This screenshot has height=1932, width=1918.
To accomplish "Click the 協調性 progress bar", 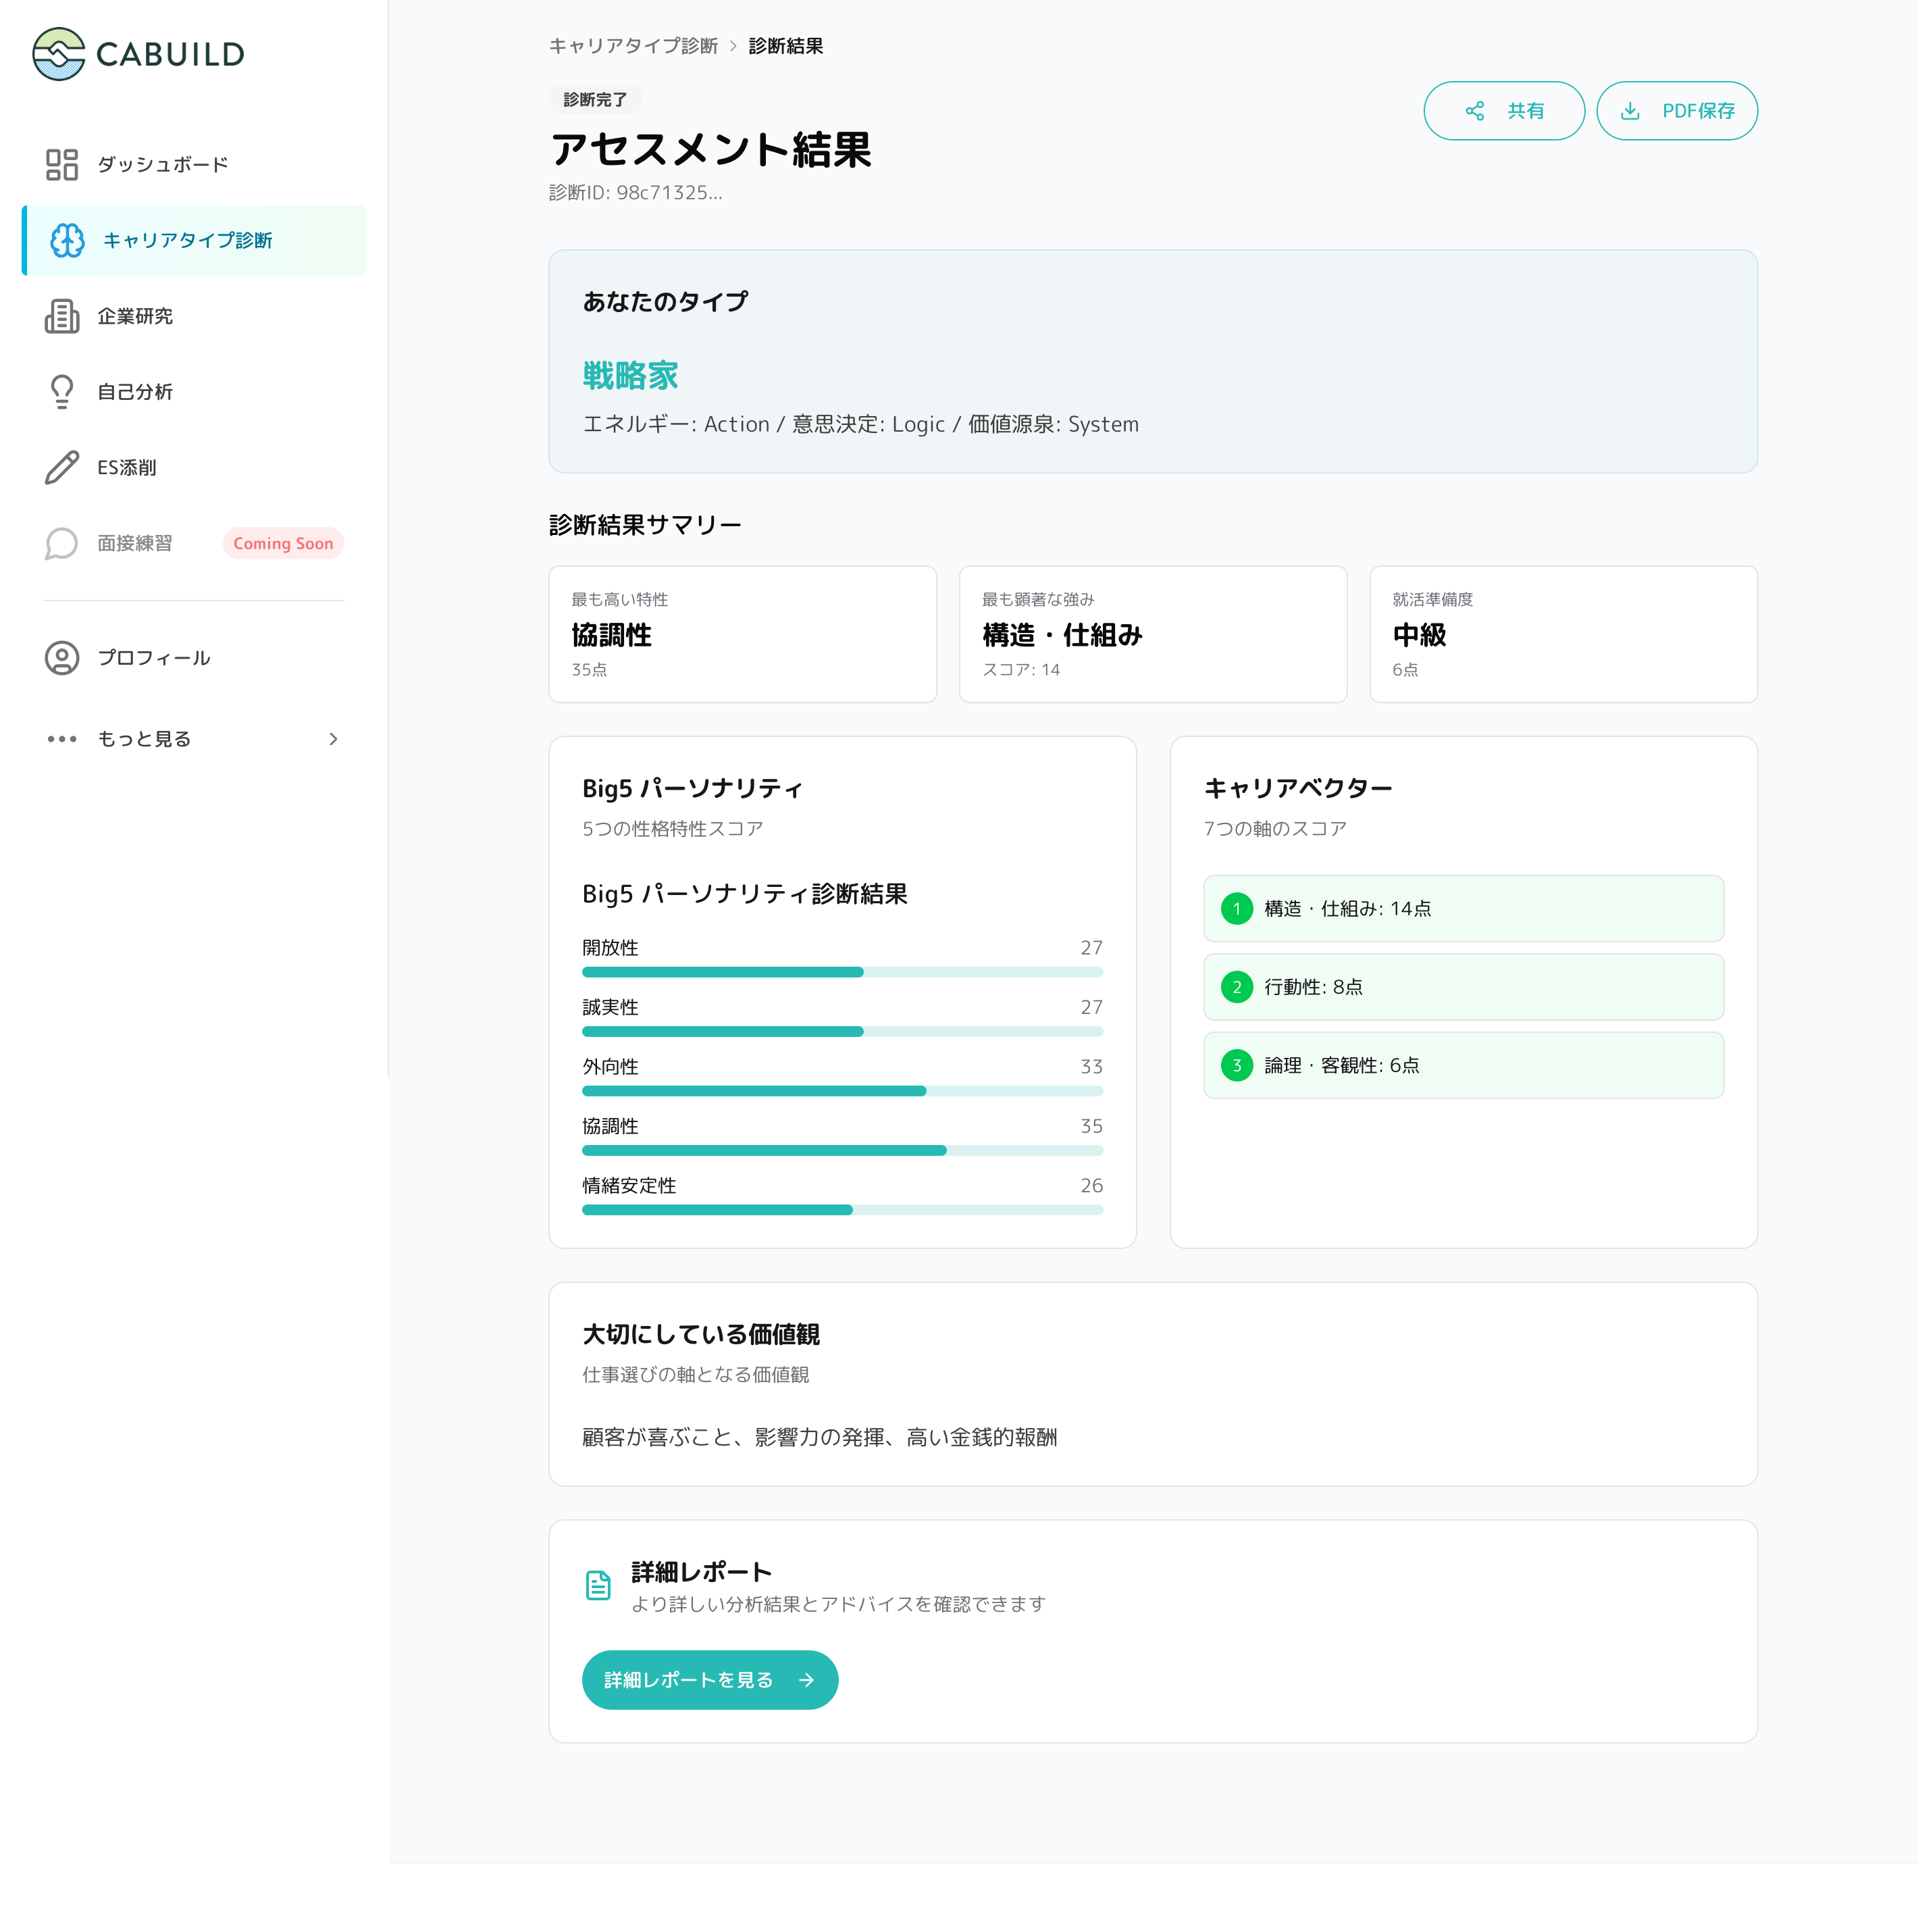I will coord(843,1151).
